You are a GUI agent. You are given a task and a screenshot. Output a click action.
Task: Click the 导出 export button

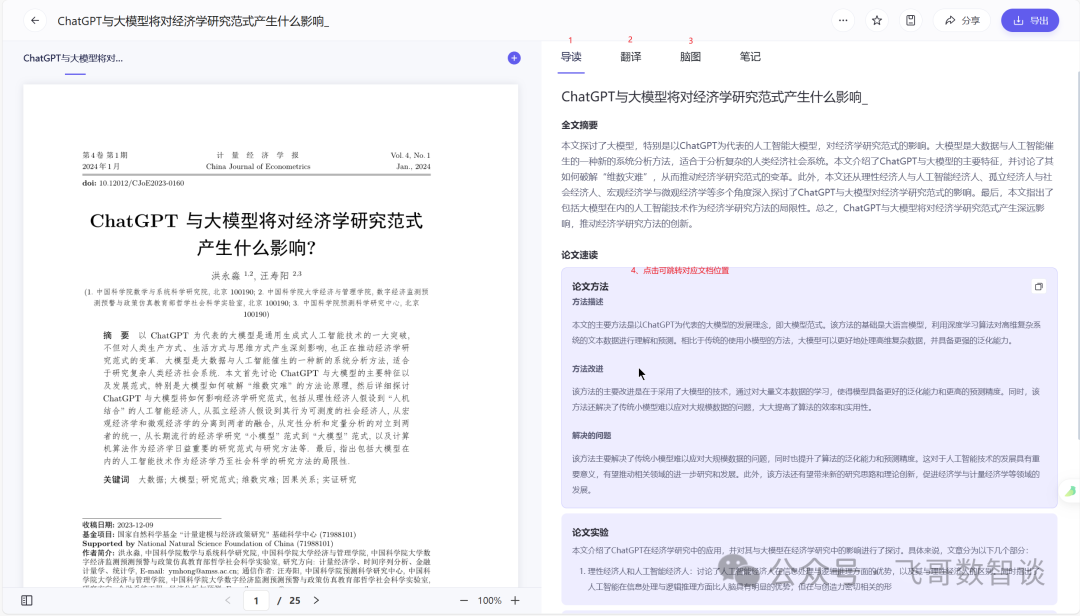point(1030,21)
